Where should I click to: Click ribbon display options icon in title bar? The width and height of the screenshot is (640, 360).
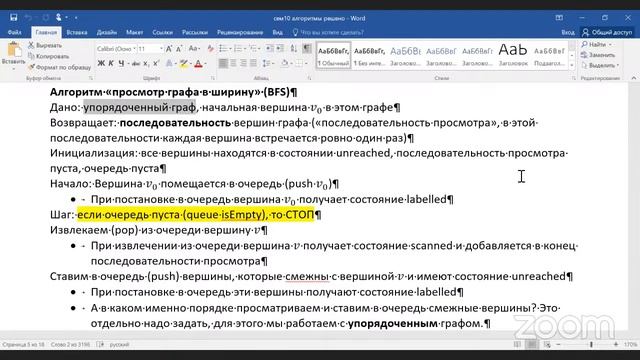559,18
